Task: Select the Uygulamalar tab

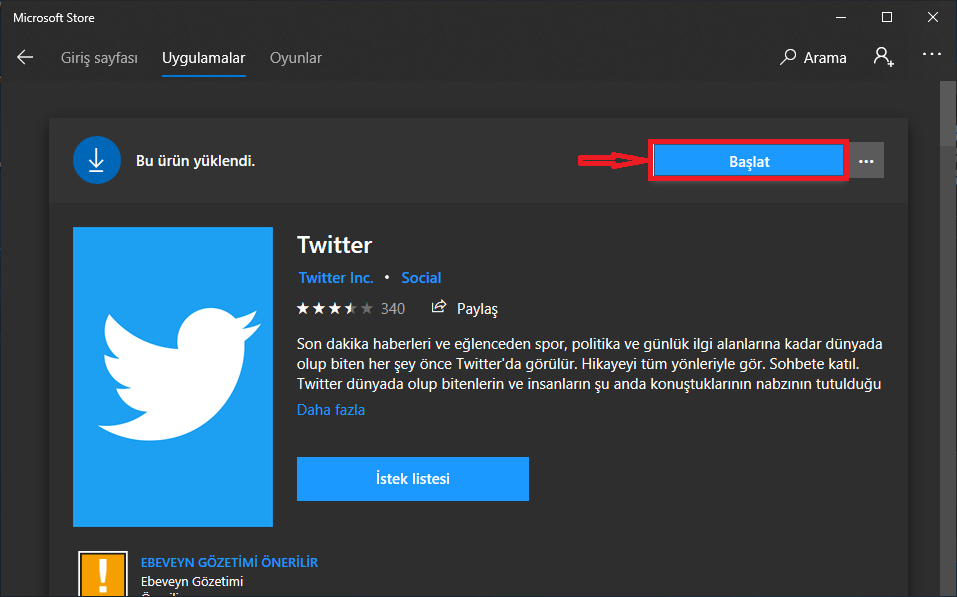Action: pos(203,58)
